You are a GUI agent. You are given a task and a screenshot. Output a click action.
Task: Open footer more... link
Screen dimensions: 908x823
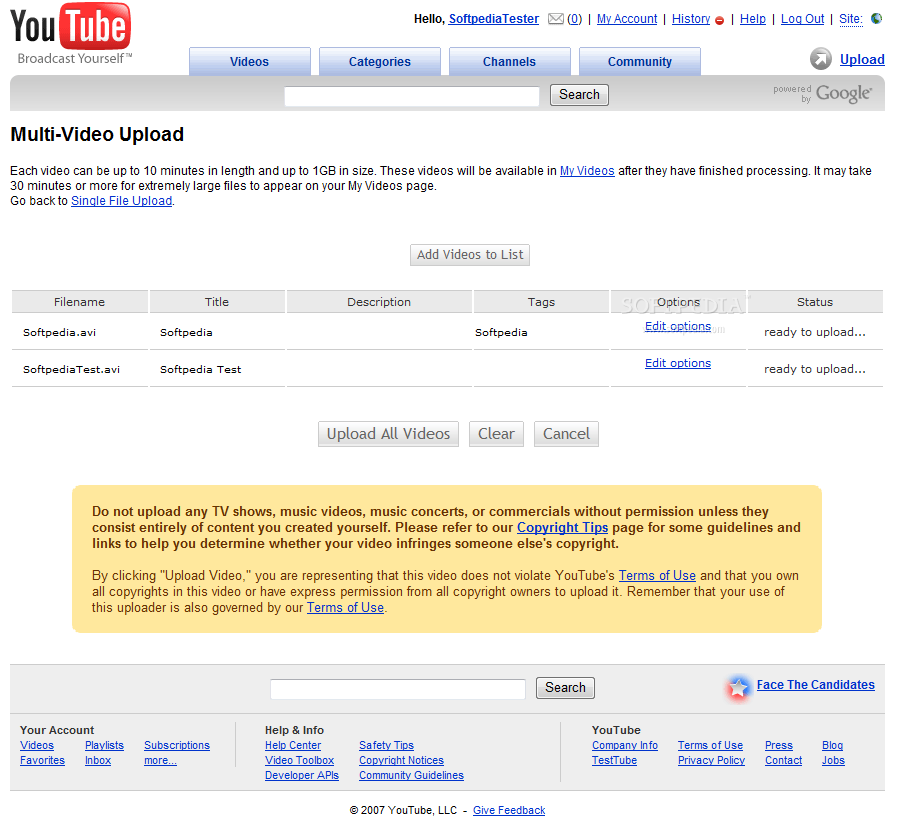point(160,760)
